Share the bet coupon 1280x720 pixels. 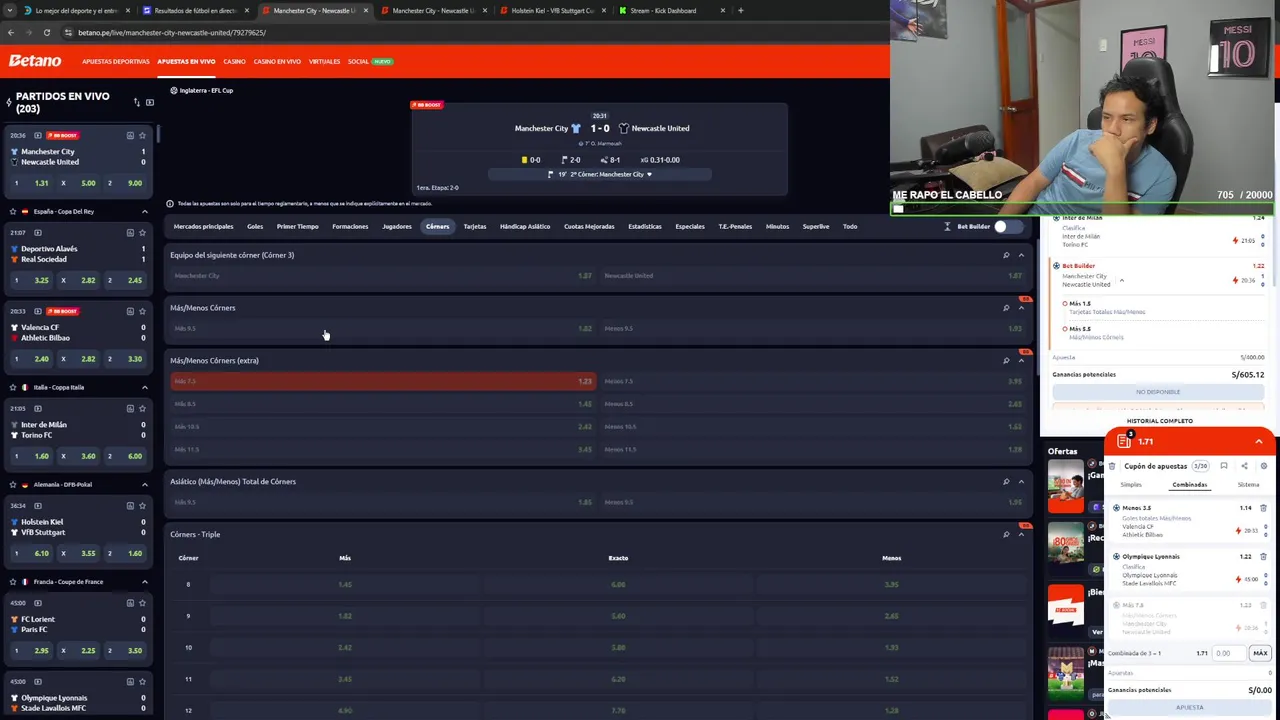[1244, 466]
